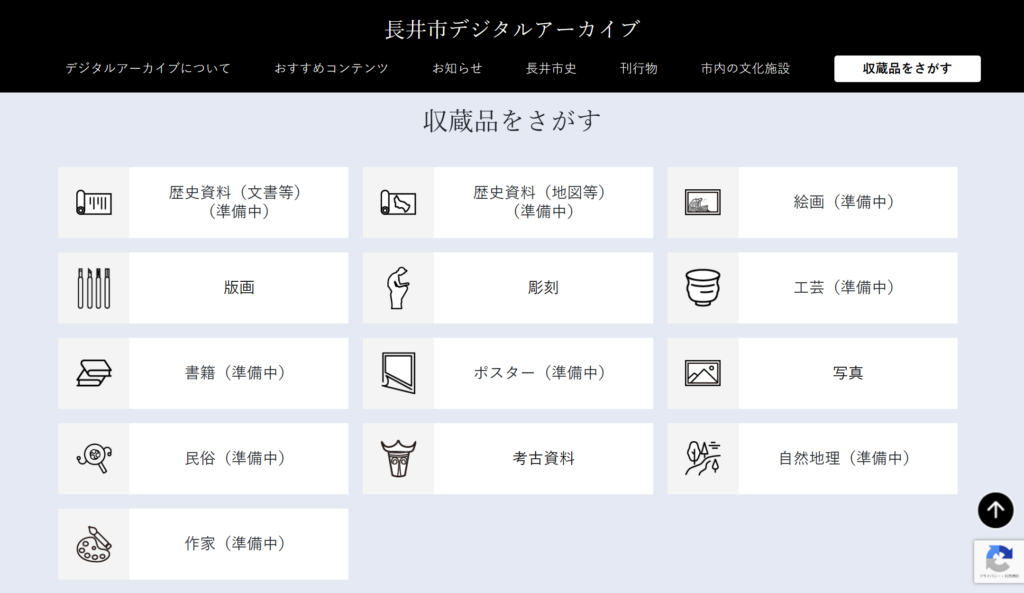
Task: Click the paint palette icon for 作家
Action: [x=94, y=544]
